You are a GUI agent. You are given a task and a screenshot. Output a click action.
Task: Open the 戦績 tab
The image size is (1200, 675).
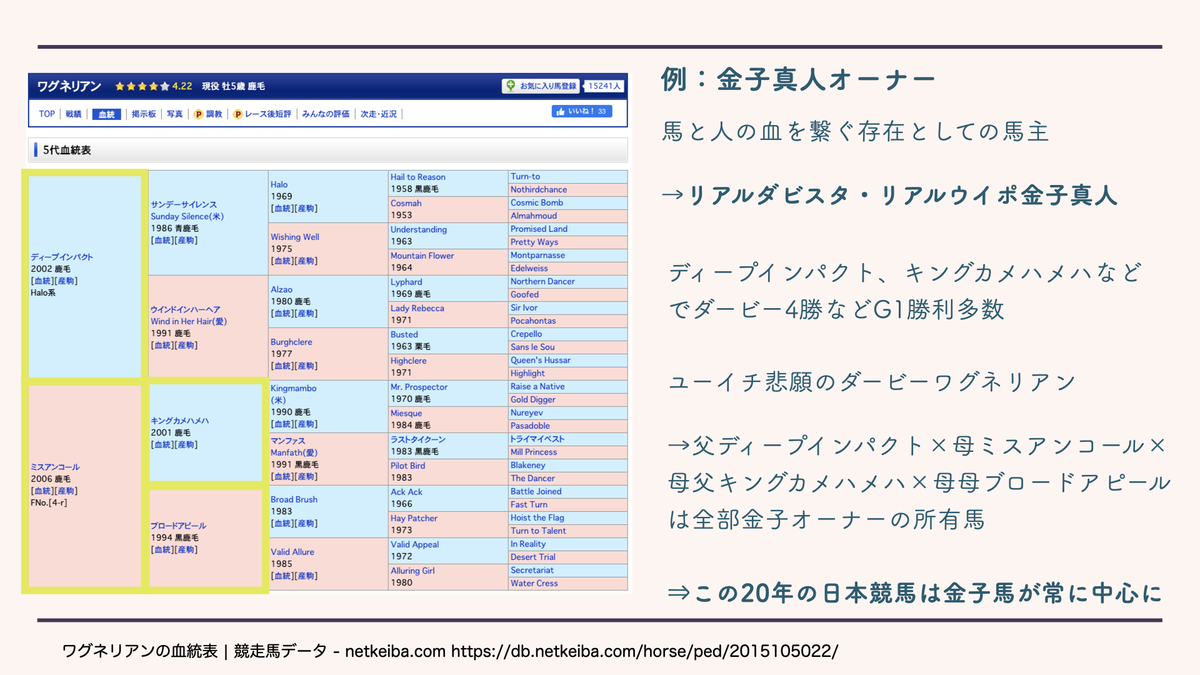(x=73, y=114)
